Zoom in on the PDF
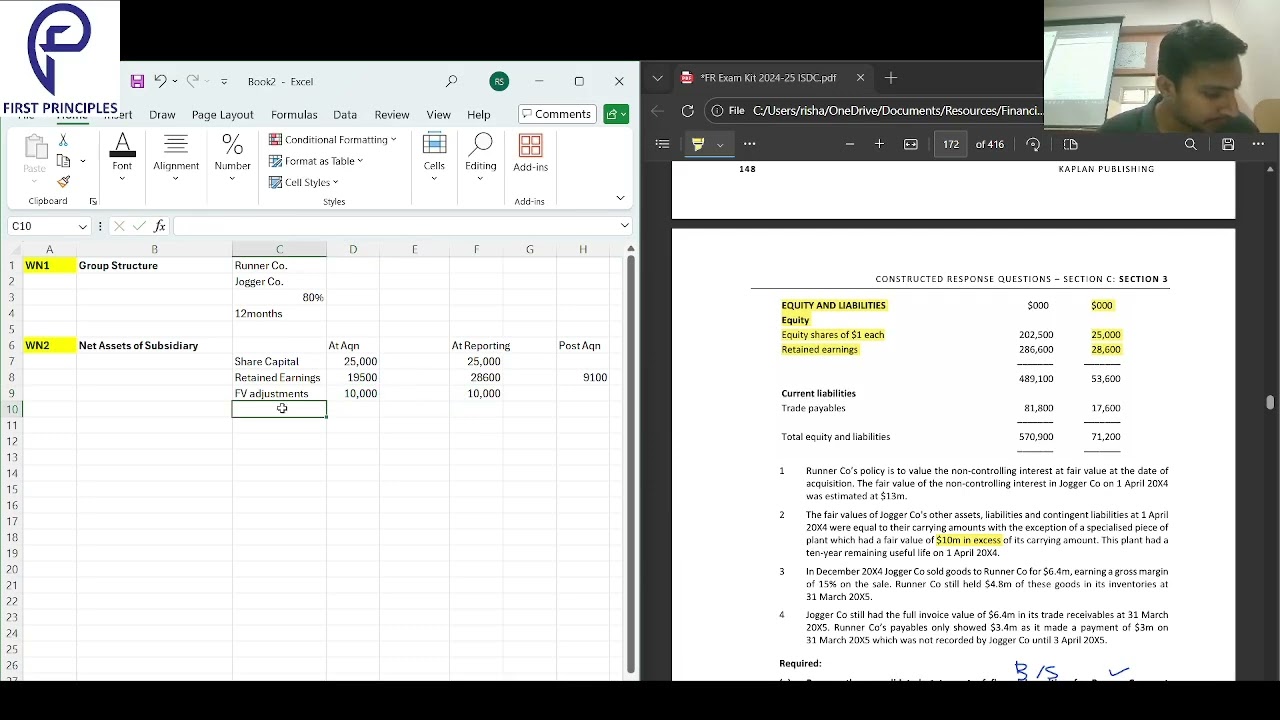The width and height of the screenshot is (1280, 720). point(879,144)
